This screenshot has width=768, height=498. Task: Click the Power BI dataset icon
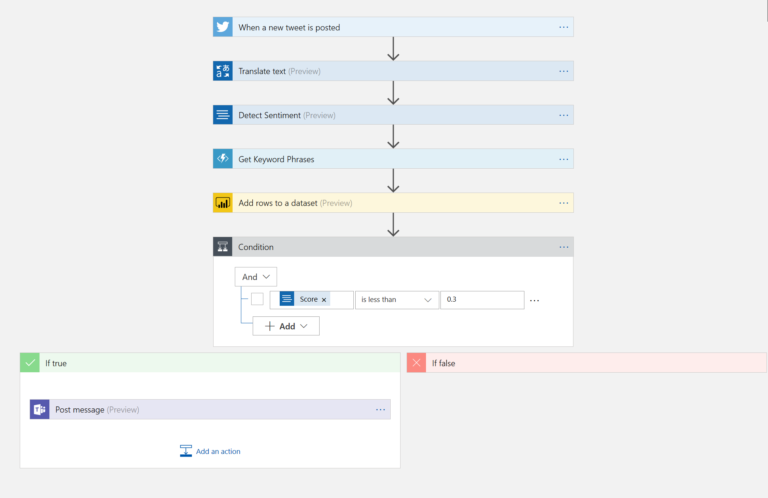(x=222, y=203)
